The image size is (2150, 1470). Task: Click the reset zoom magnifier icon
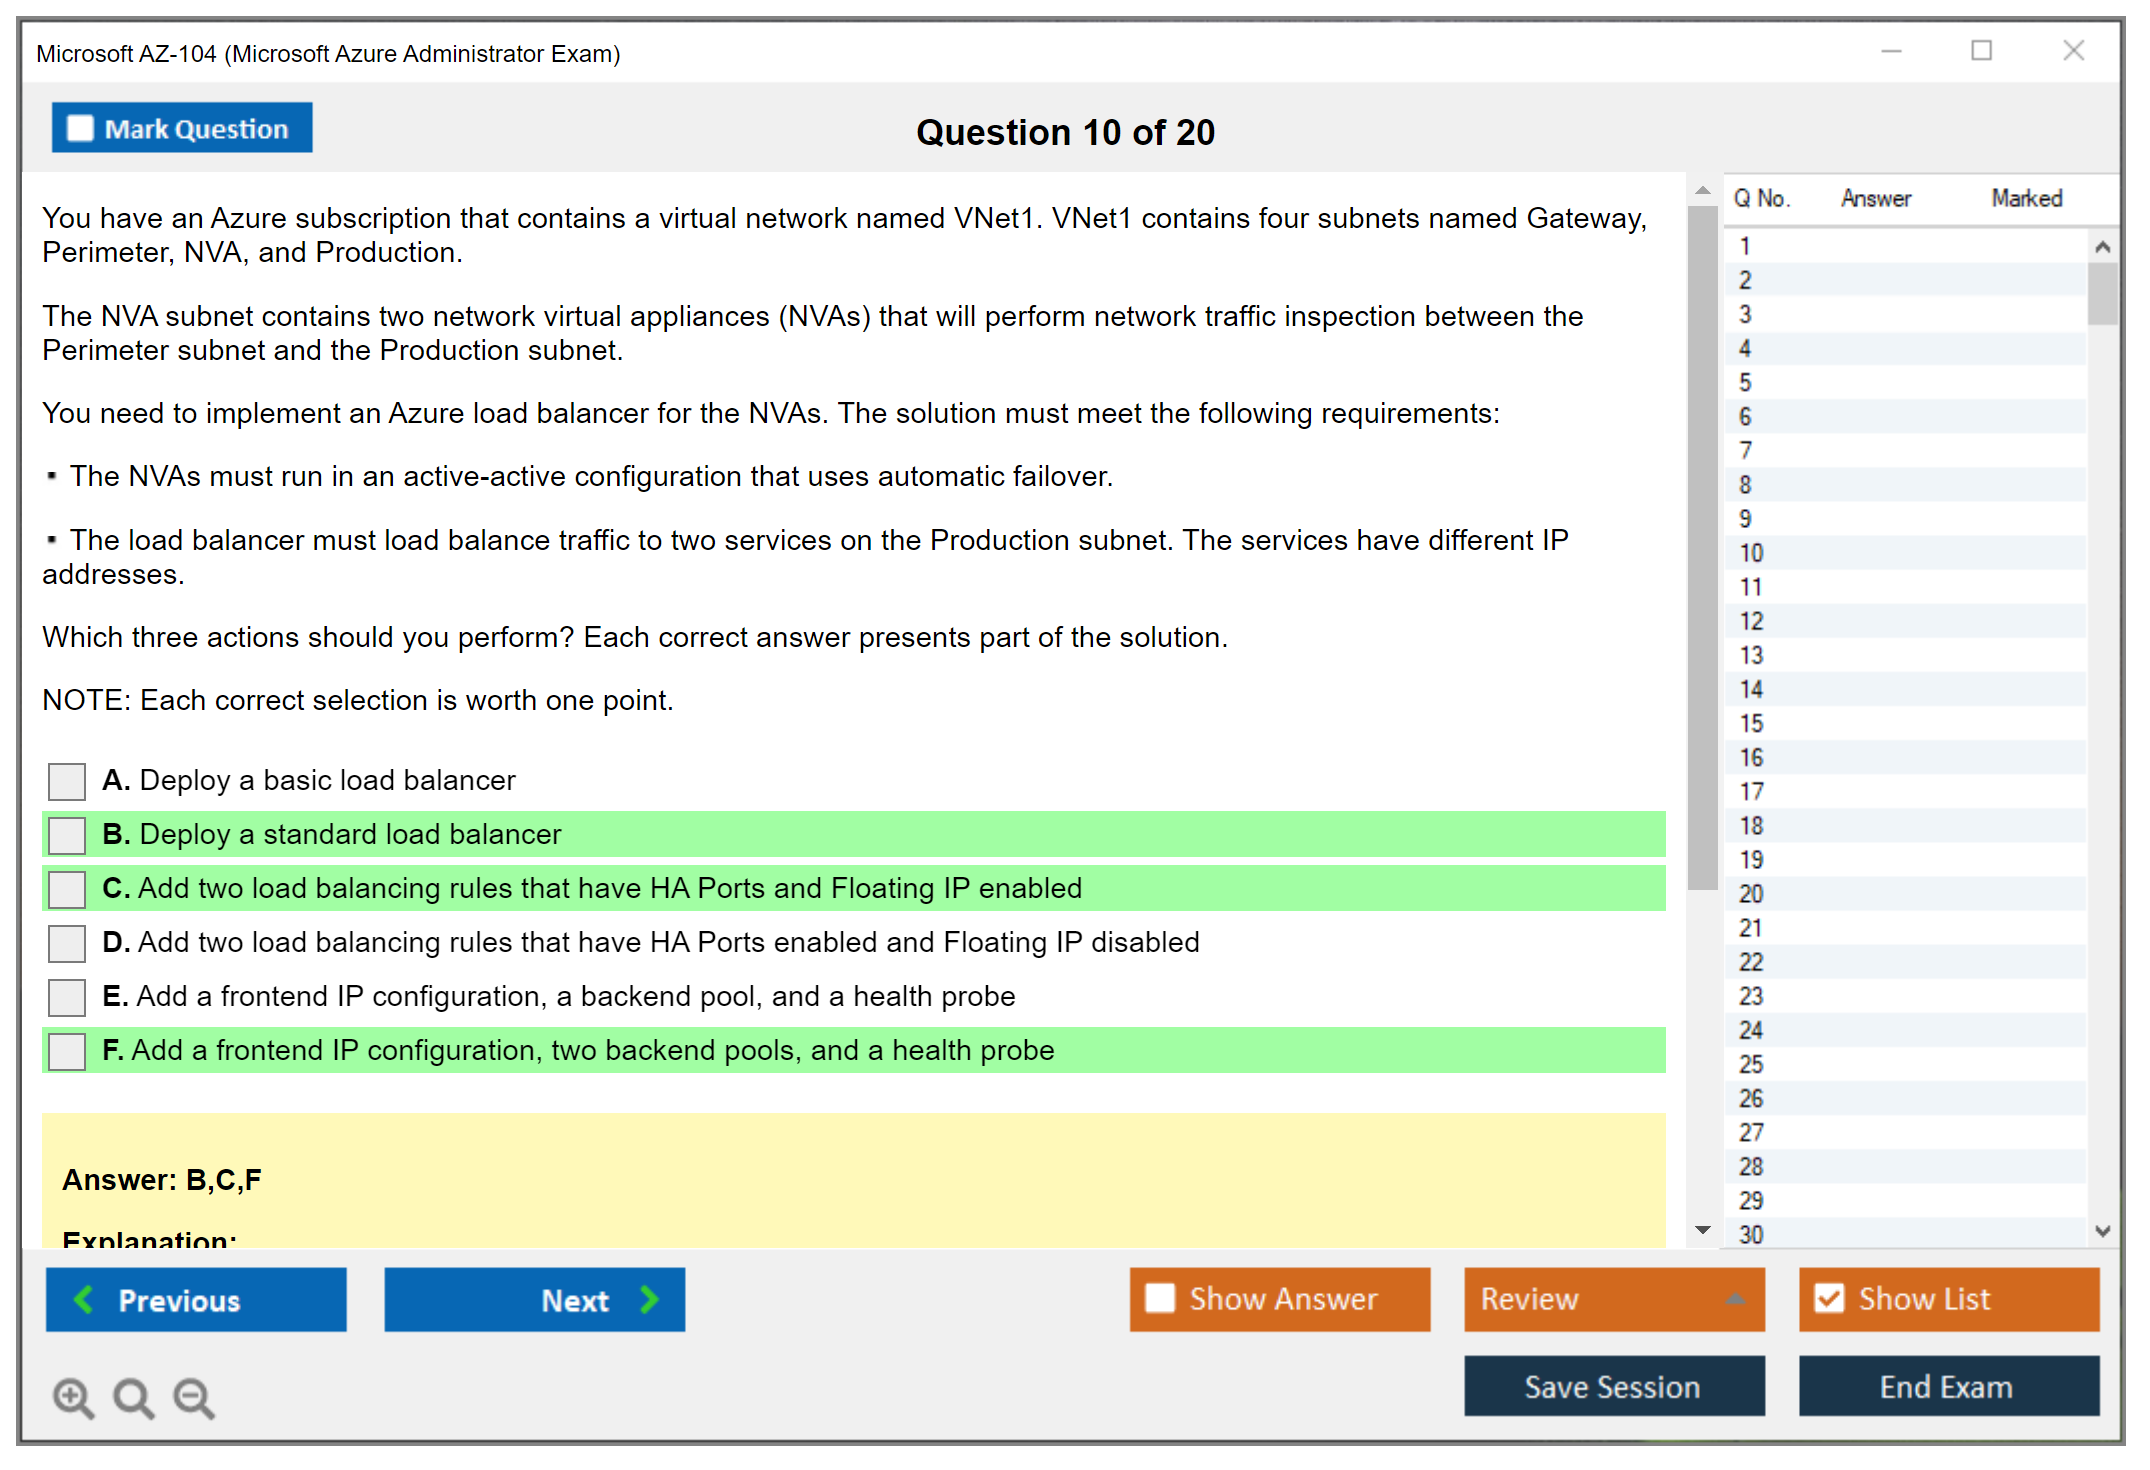[x=133, y=1397]
